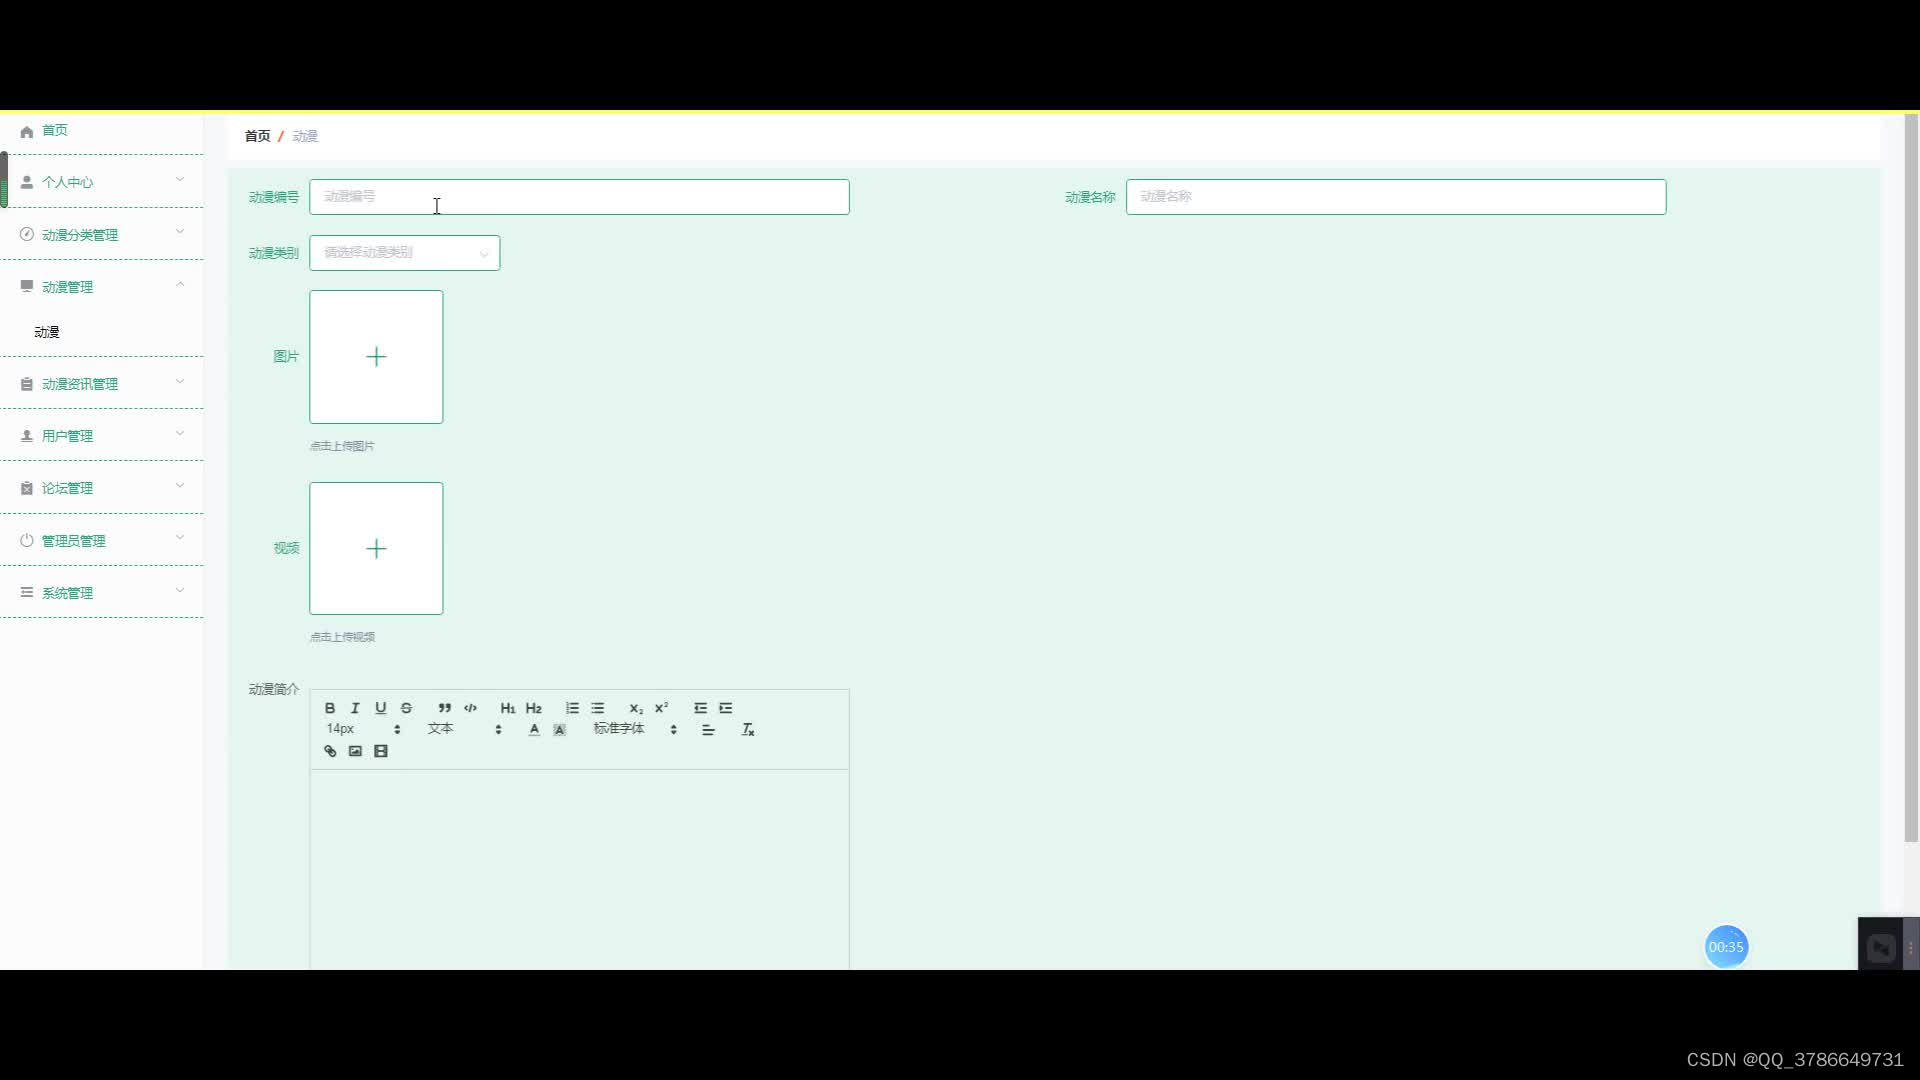Click the 动漫名称 input field
Image resolution: width=1920 pixels, height=1080 pixels.
(x=1396, y=197)
